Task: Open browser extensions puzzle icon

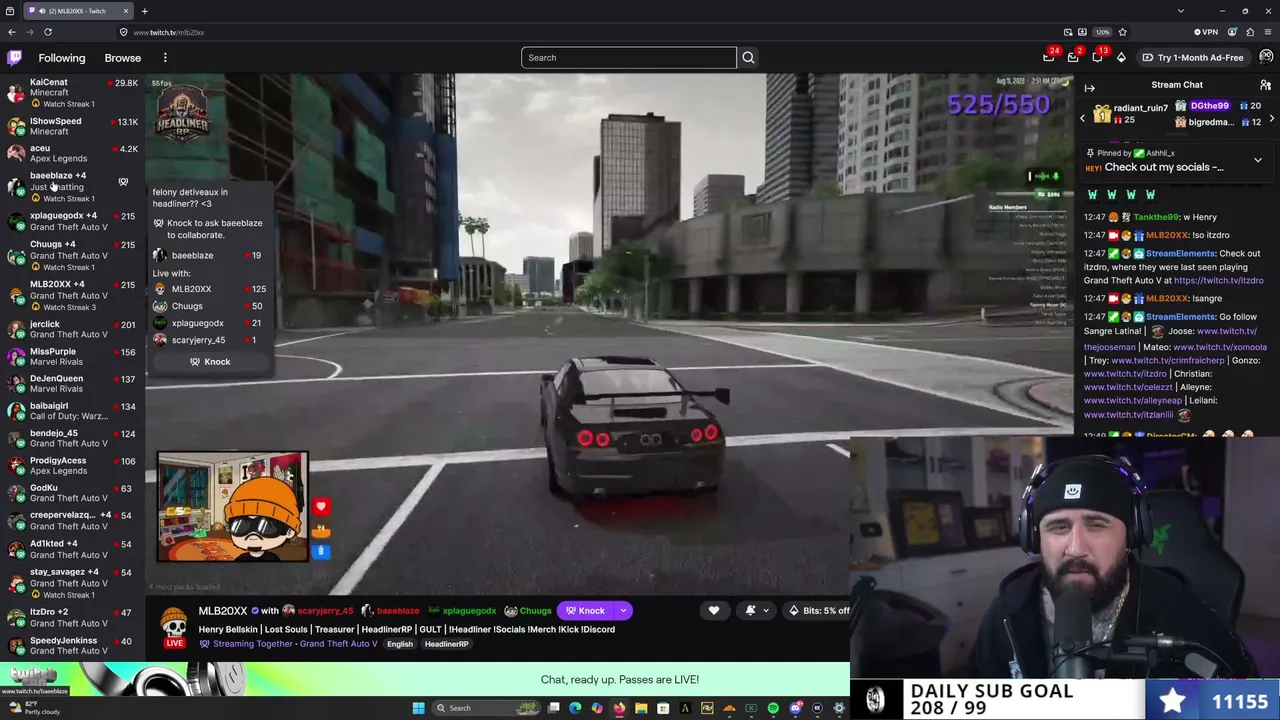Action: click(x=1250, y=32)
